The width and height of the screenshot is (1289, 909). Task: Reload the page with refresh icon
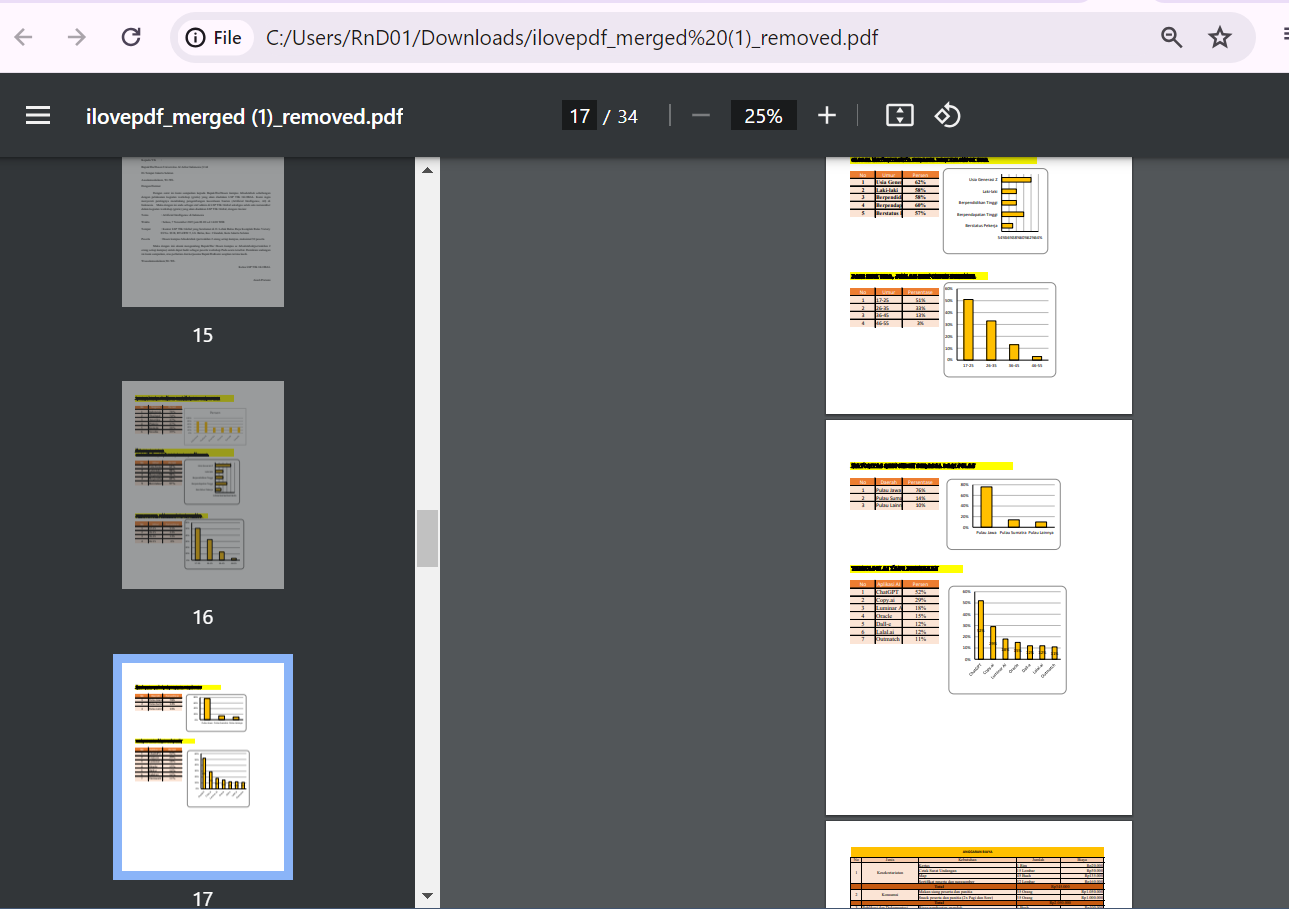pos(131,38)
